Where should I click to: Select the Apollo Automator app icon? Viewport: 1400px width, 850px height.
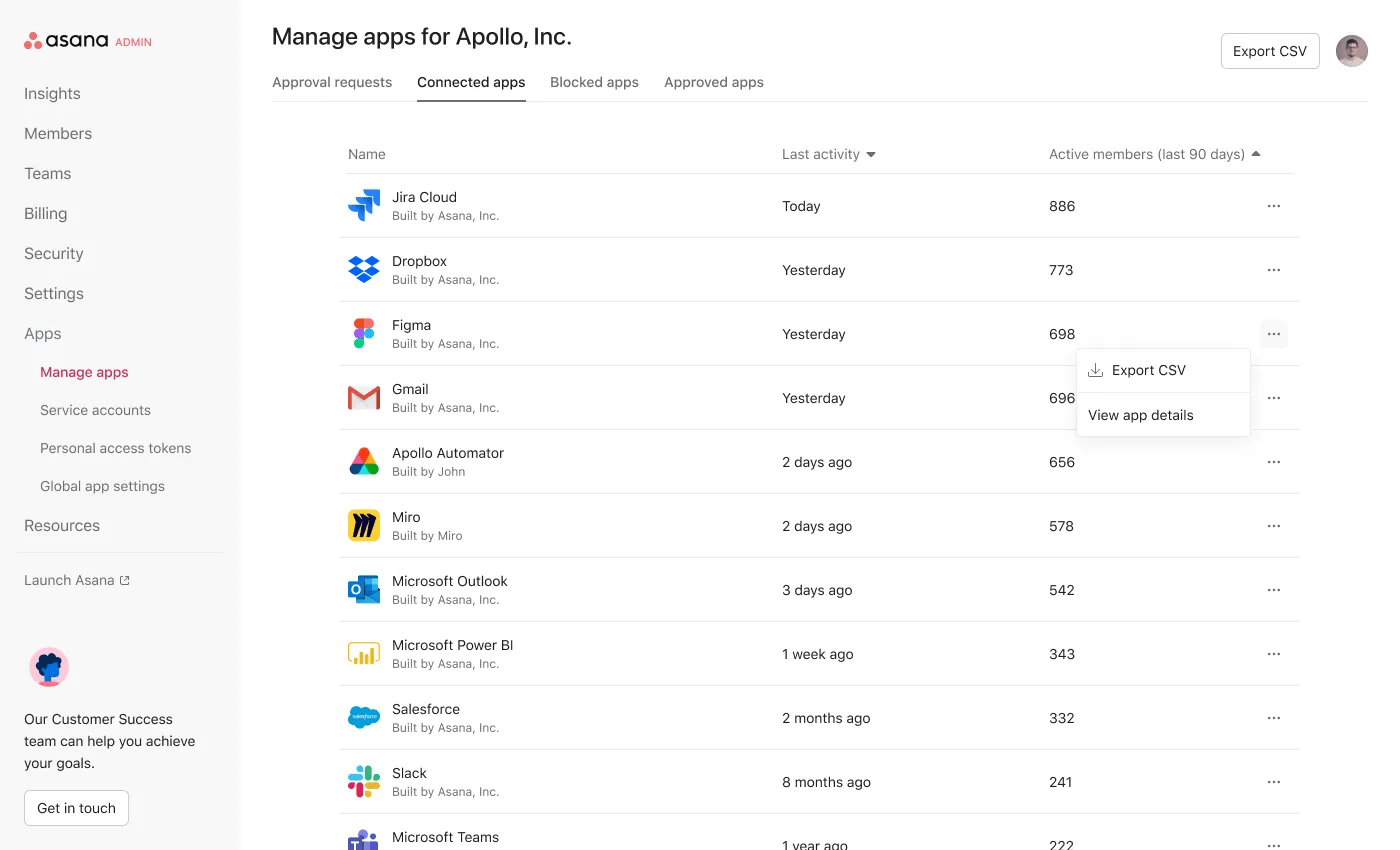point(363,461)
